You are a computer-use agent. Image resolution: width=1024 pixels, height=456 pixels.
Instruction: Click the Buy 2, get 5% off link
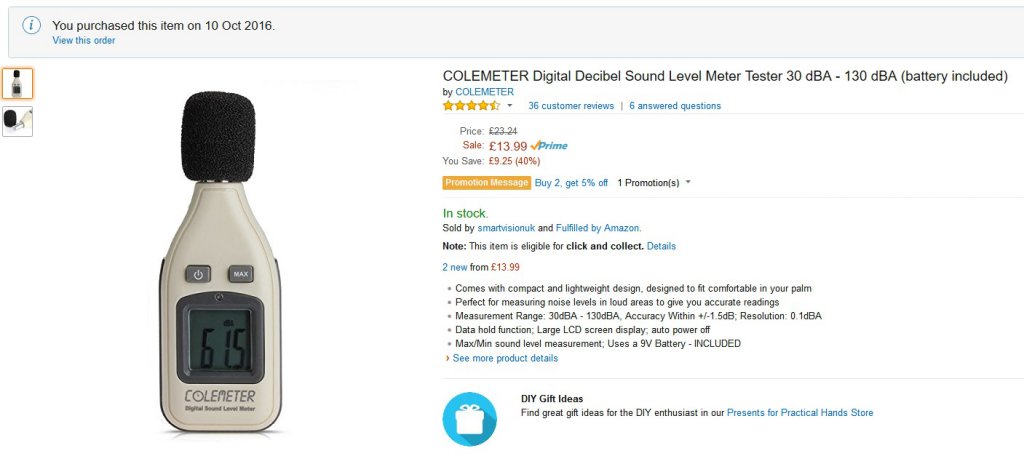(x=571, y=183)
